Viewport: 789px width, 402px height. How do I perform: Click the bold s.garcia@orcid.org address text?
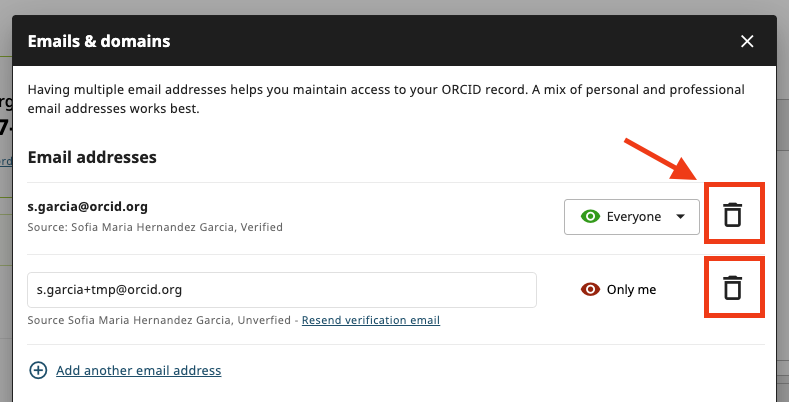point(88,207)
